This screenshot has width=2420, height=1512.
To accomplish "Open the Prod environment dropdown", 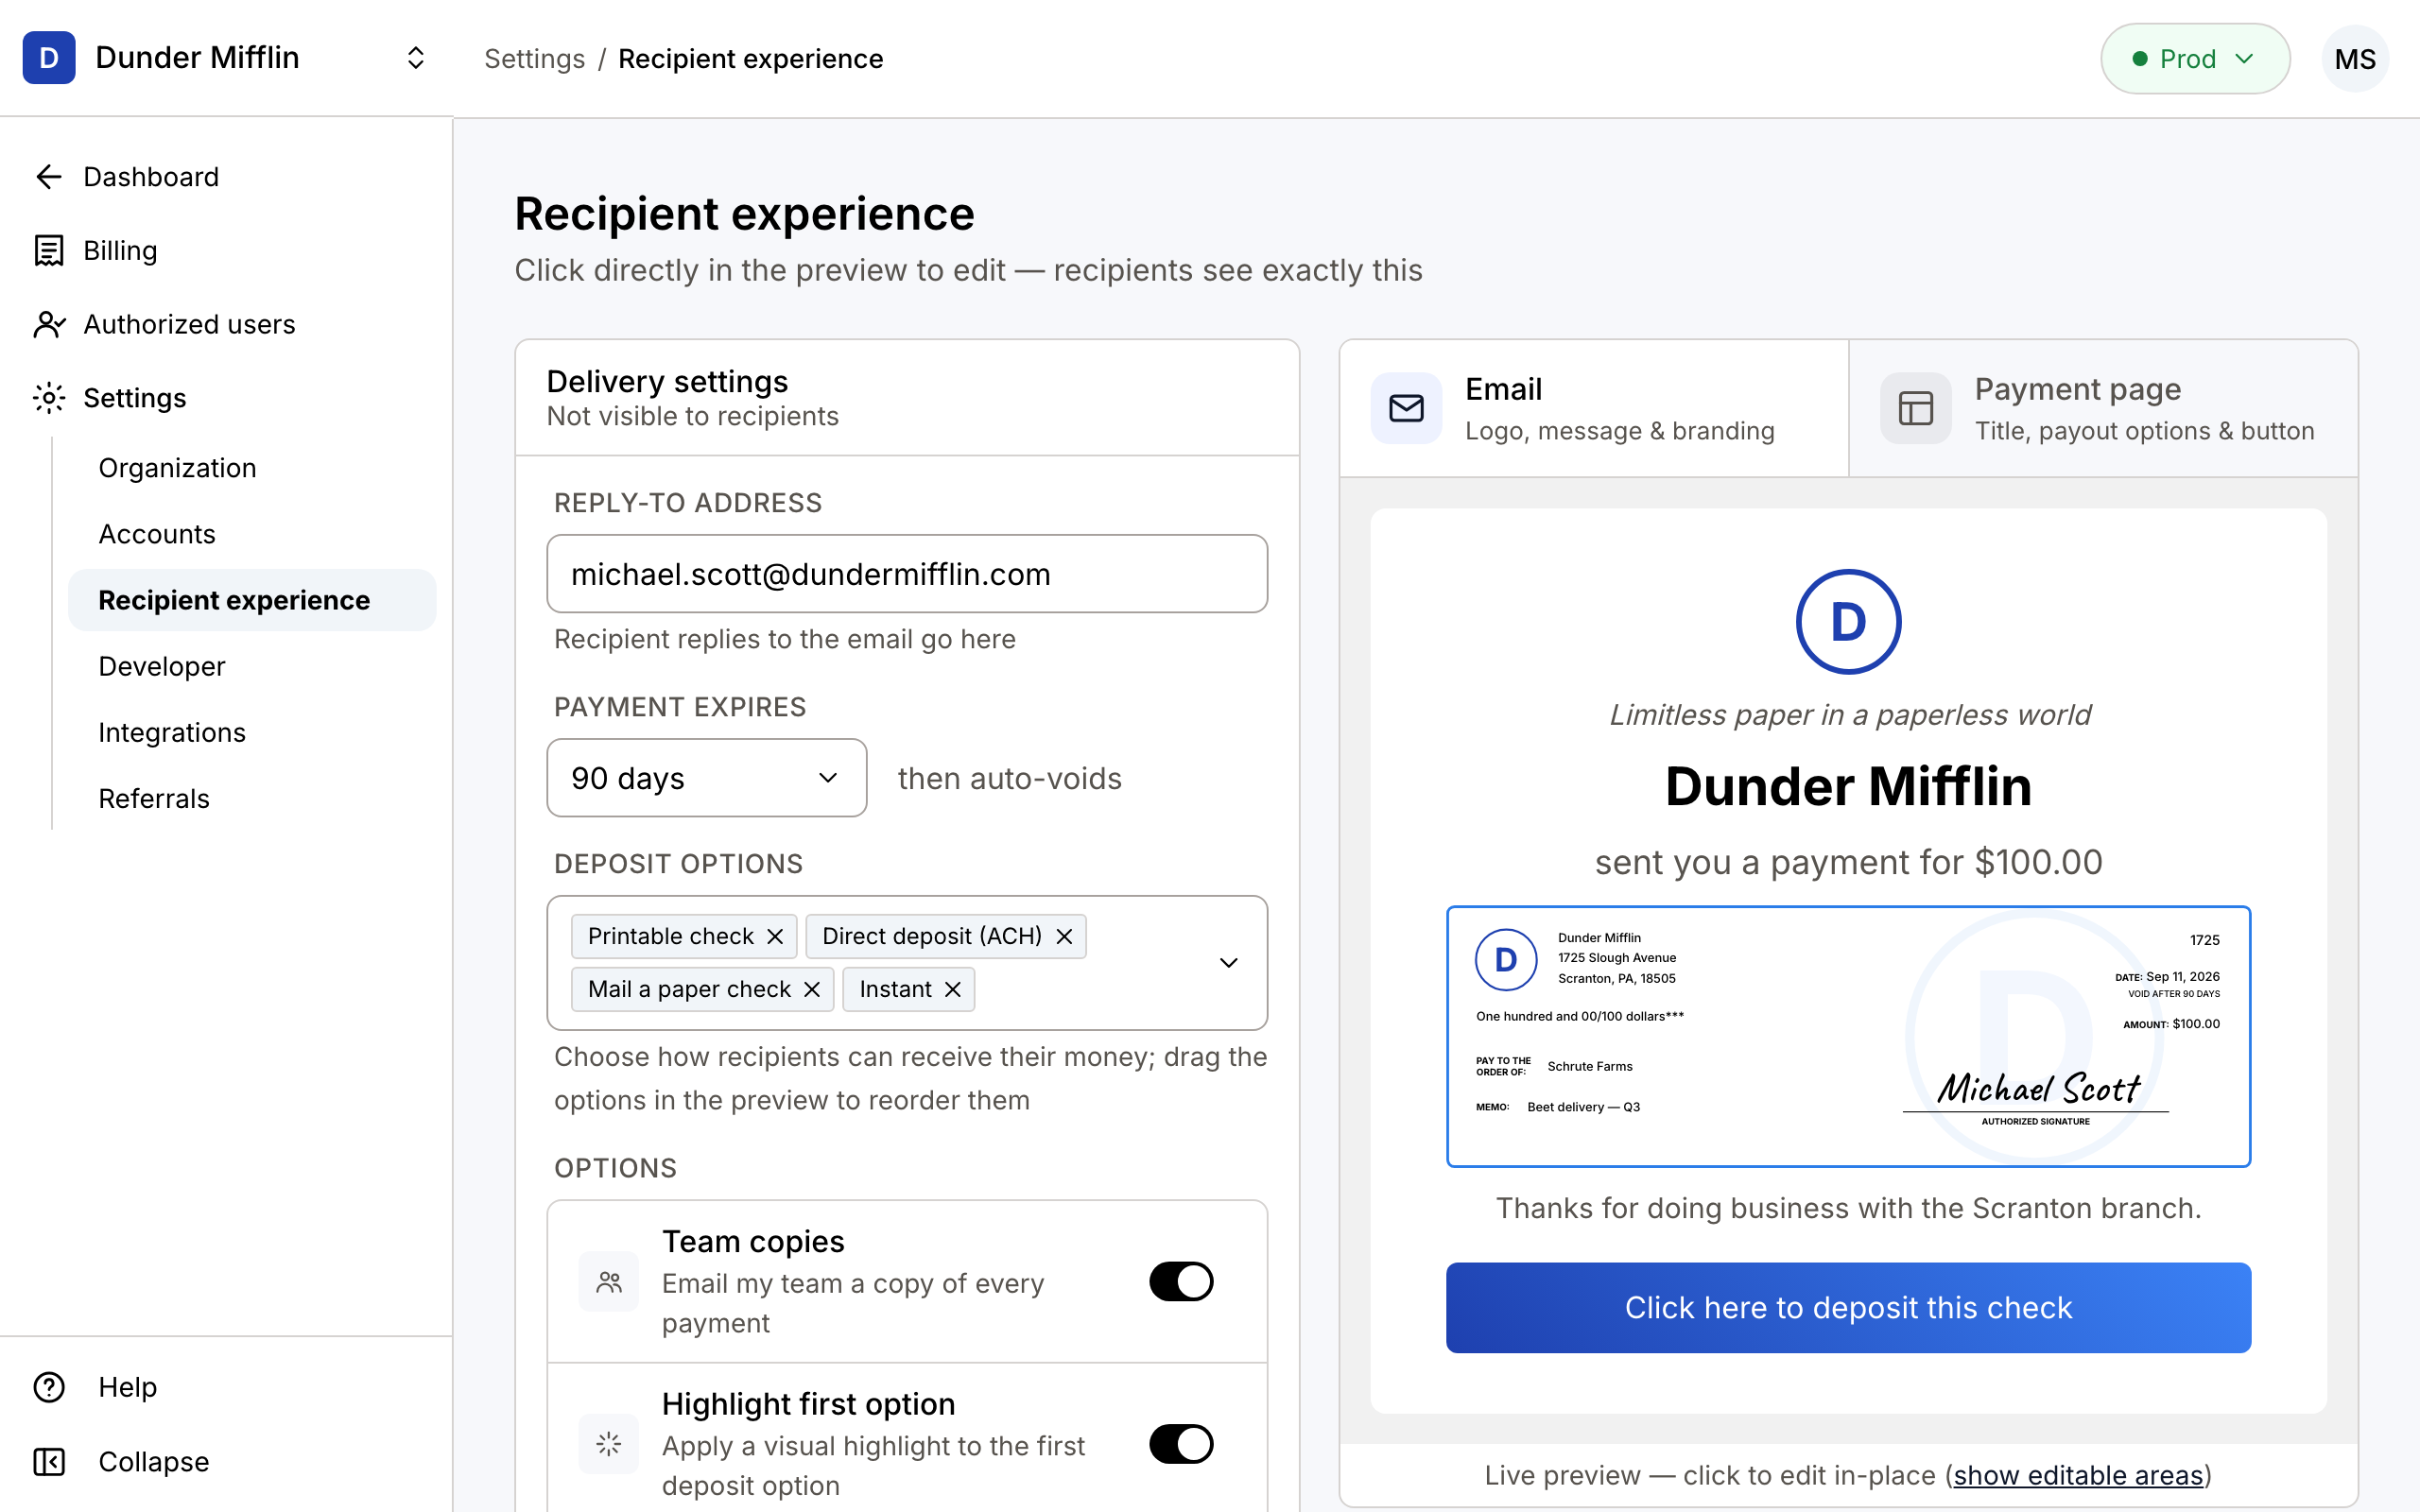I will click(x=2195, y=59).
